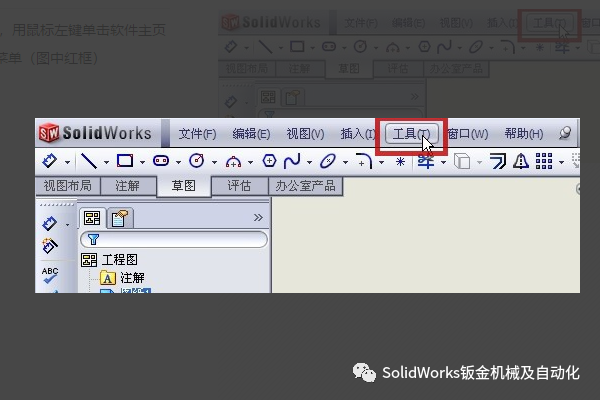
Task: Open the PropertyManager tab icon
Action: click(119, 218)
